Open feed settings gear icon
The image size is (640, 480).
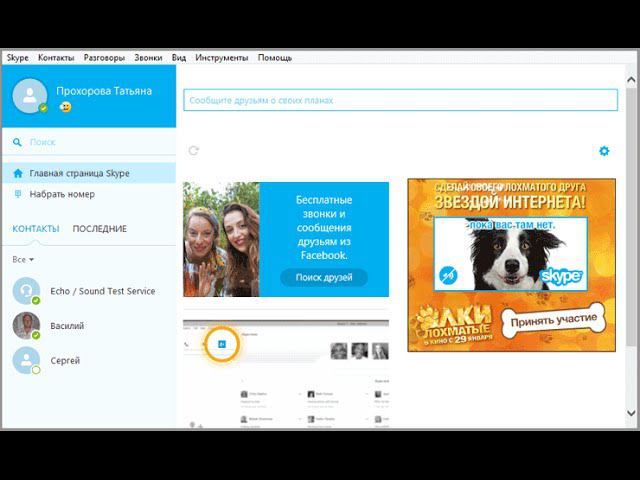pyautogui.click(x=604, y=151)
